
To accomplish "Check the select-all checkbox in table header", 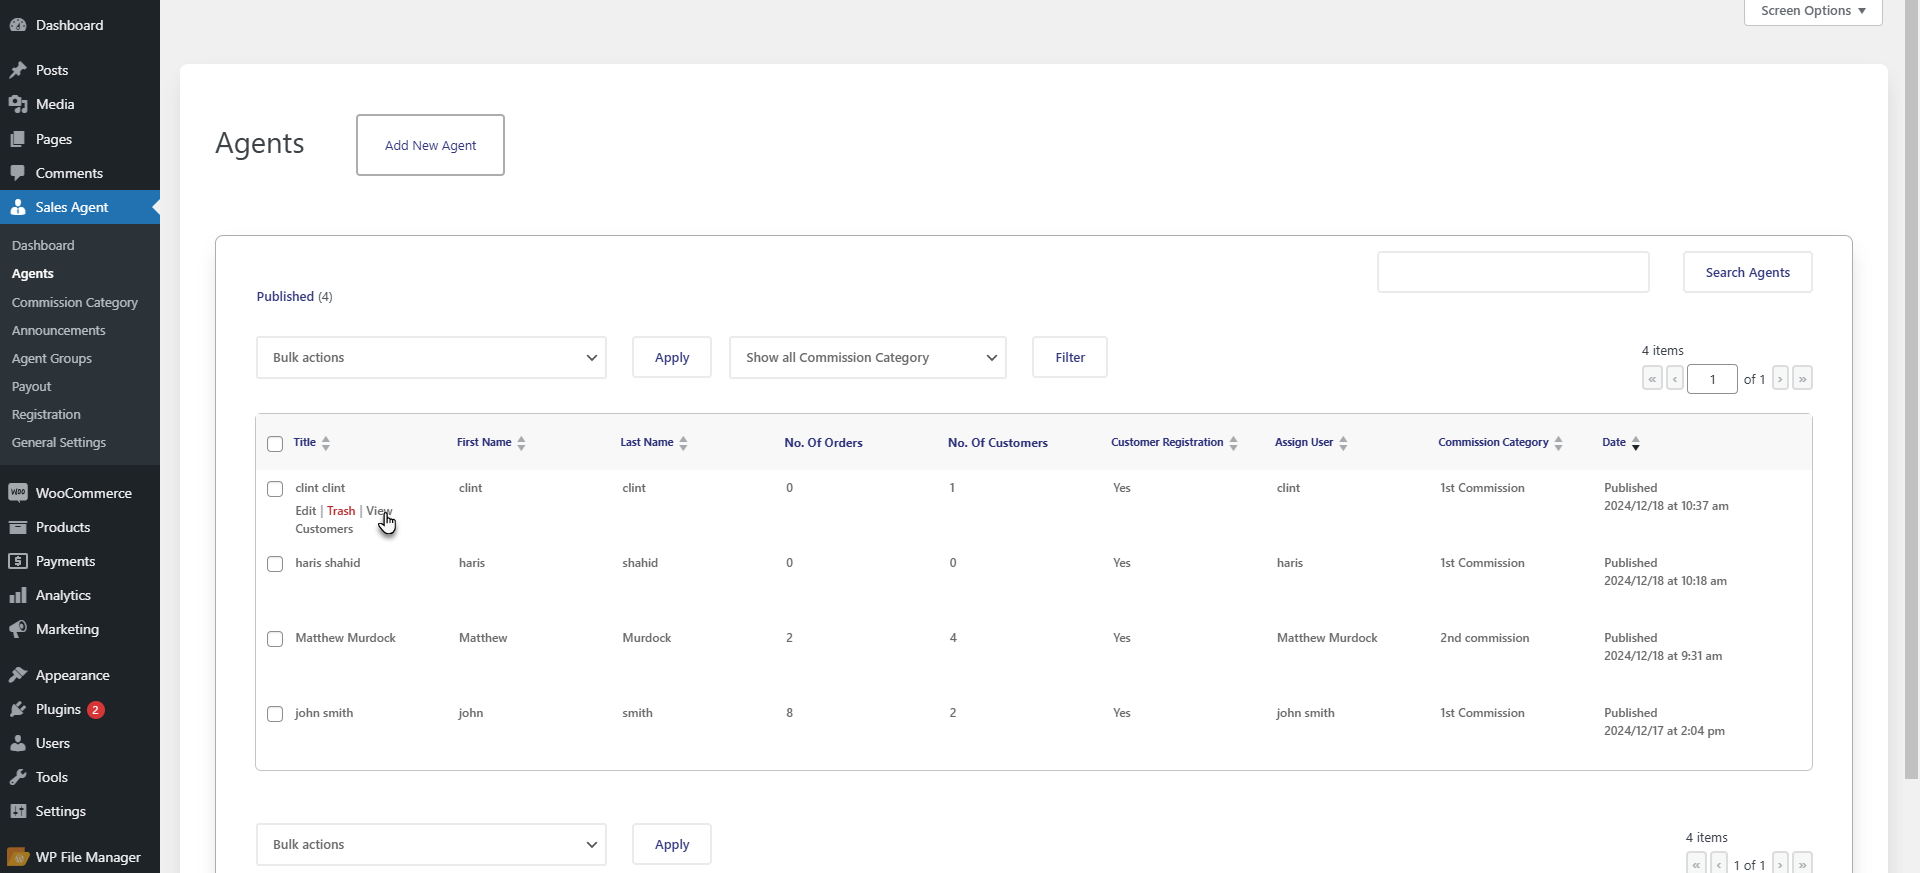I will pos(275,444).
